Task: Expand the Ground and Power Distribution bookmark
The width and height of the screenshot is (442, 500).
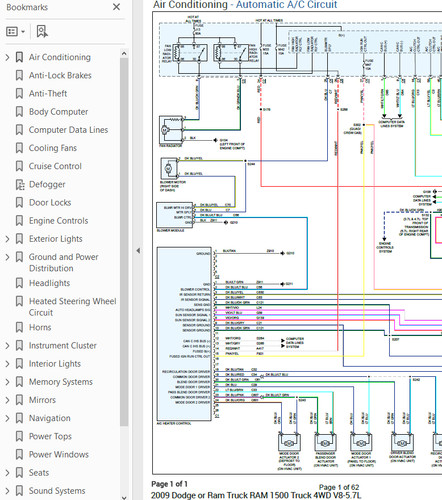Action: pos(7,257)
